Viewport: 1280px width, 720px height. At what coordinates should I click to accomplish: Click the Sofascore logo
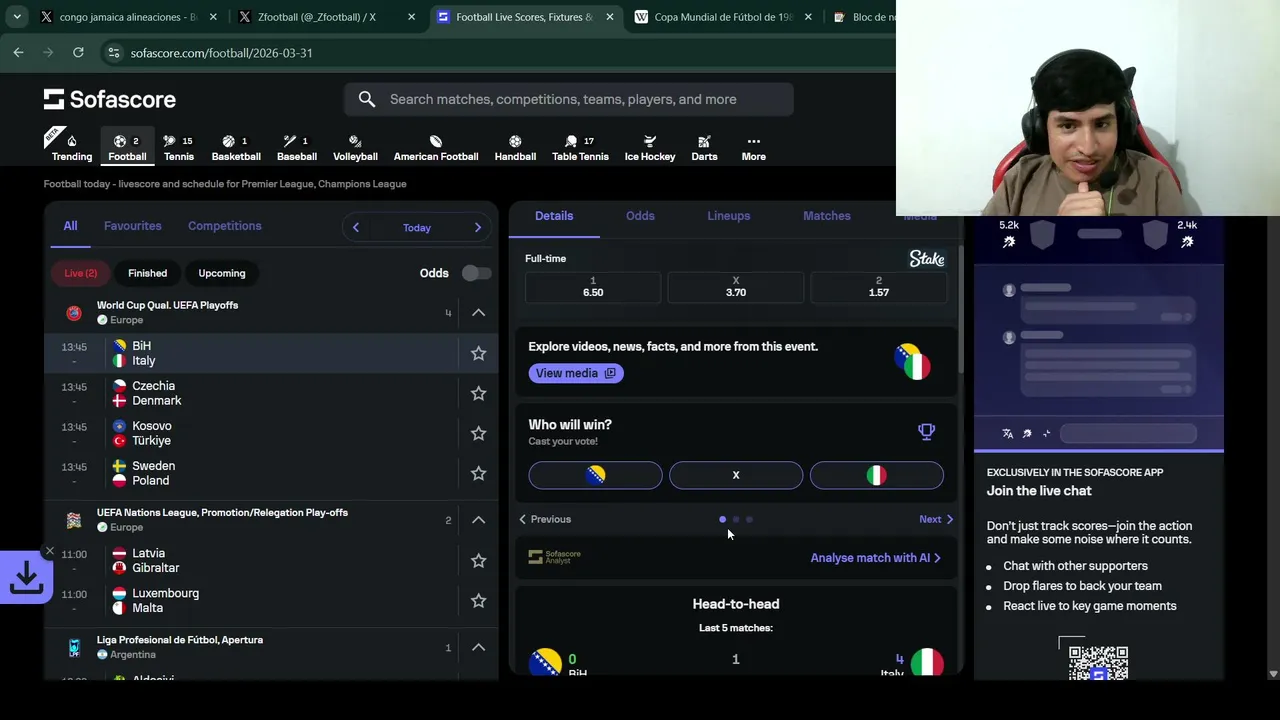coord(110,99)
